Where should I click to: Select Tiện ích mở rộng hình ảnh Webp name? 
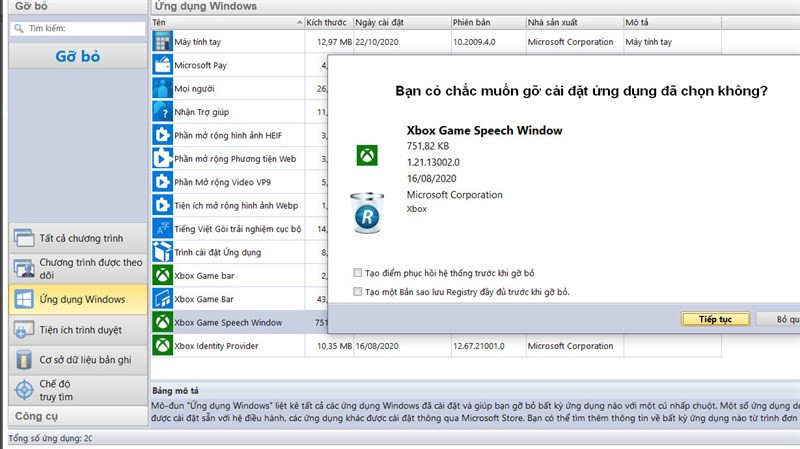pos(236,206)
